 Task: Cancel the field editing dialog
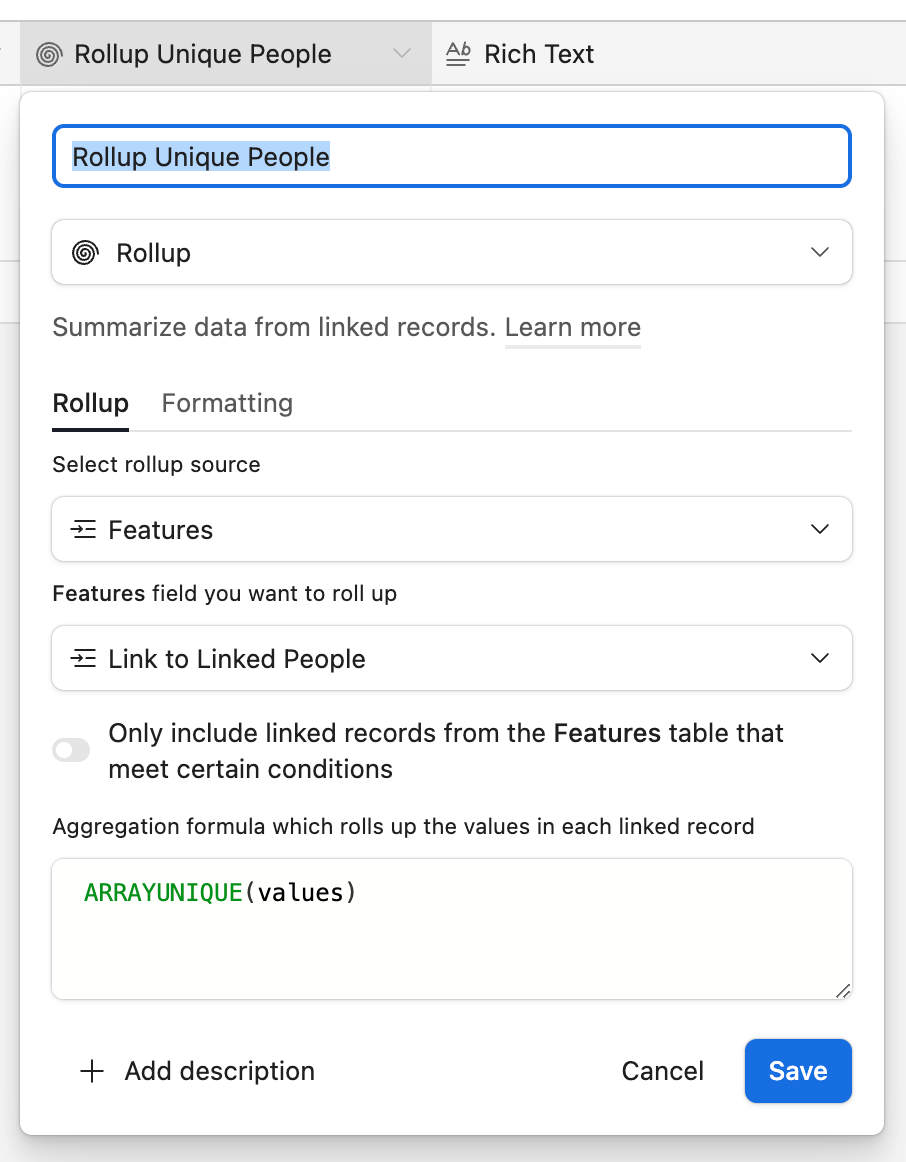(662, 1071)
